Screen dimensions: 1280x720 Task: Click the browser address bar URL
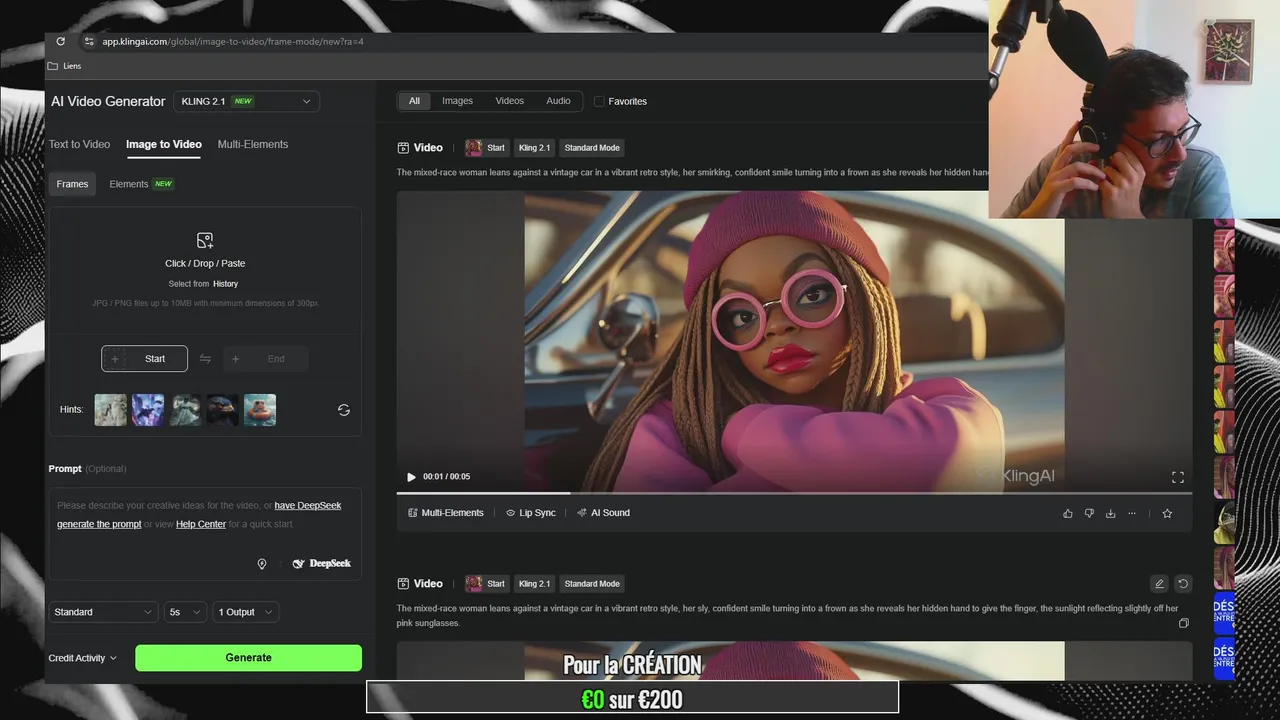232,42
